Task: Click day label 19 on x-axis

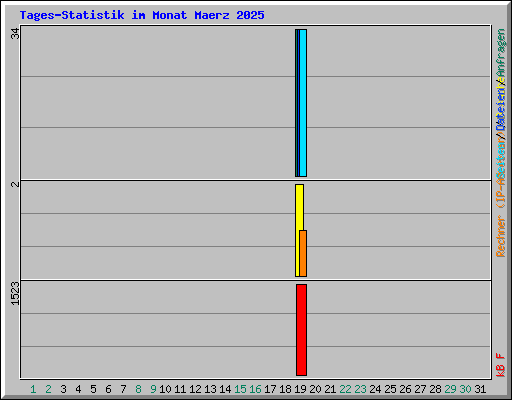Action: tap(300, 389)
